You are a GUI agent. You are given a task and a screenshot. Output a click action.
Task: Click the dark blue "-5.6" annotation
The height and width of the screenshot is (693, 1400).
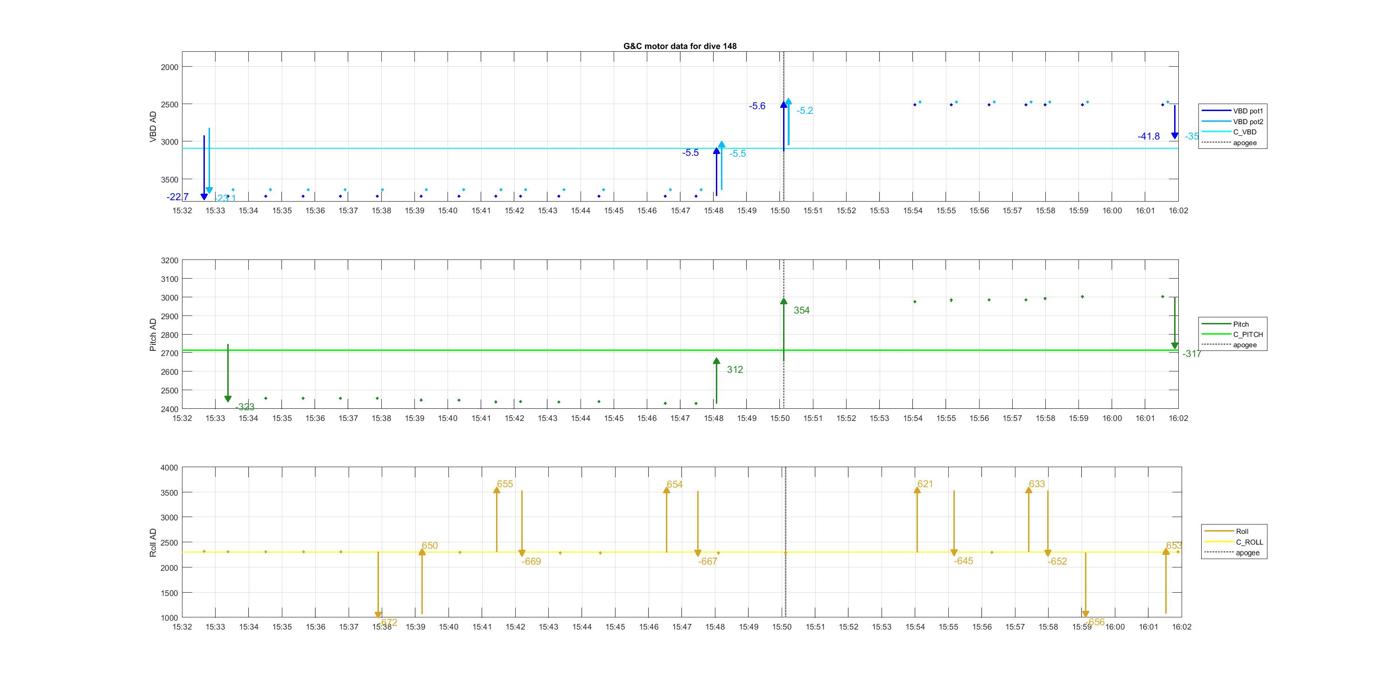point(757,106)
